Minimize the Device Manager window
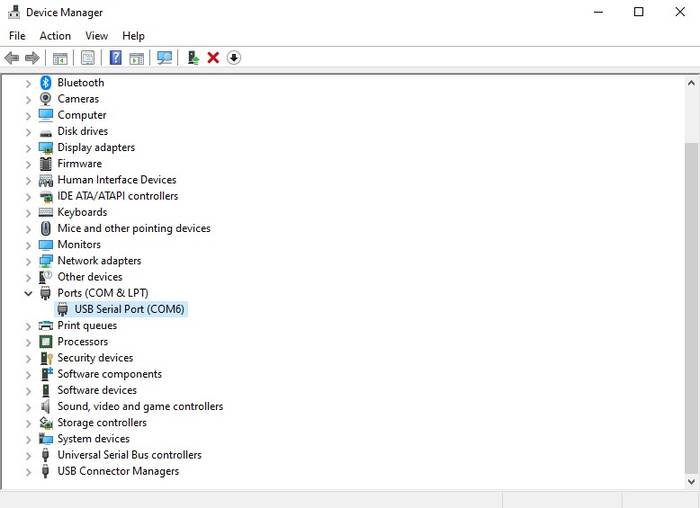This screenshot has height=508, width=700. [x=598, y=12]
